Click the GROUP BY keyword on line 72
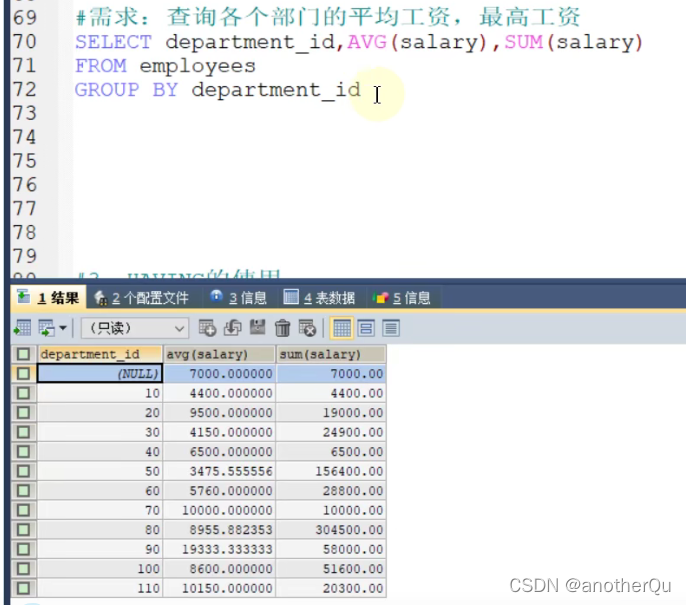Viewport: 686px width, 605px height. click(126, 90)
